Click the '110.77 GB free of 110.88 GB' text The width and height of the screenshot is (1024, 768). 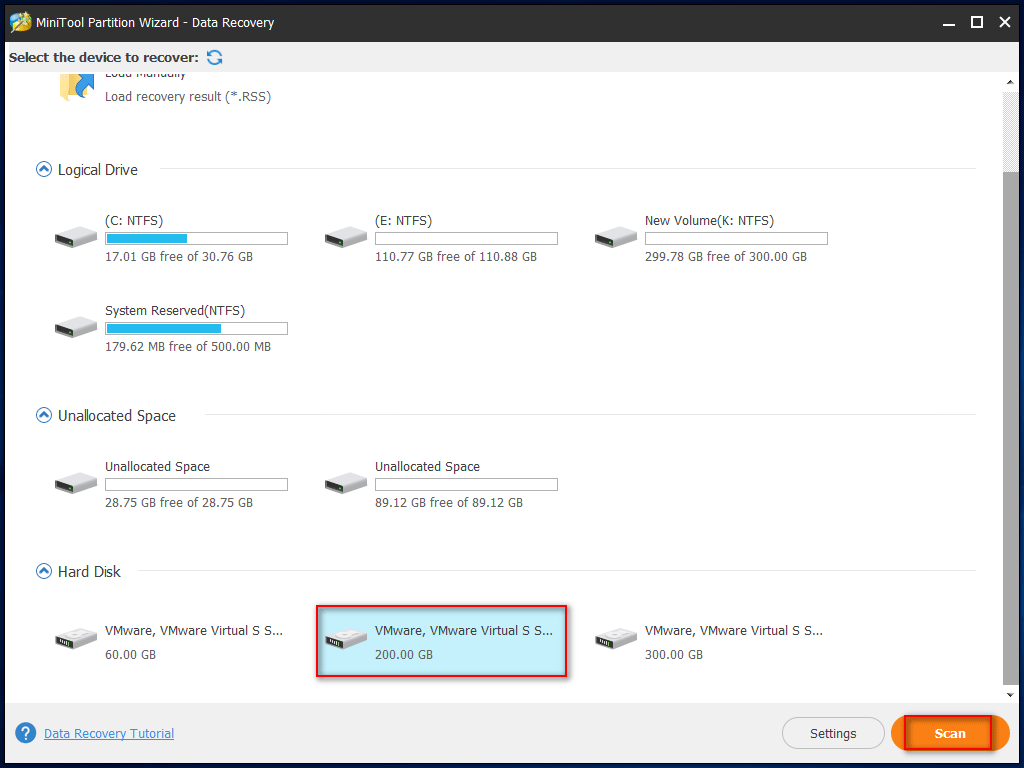click(456, 257)
